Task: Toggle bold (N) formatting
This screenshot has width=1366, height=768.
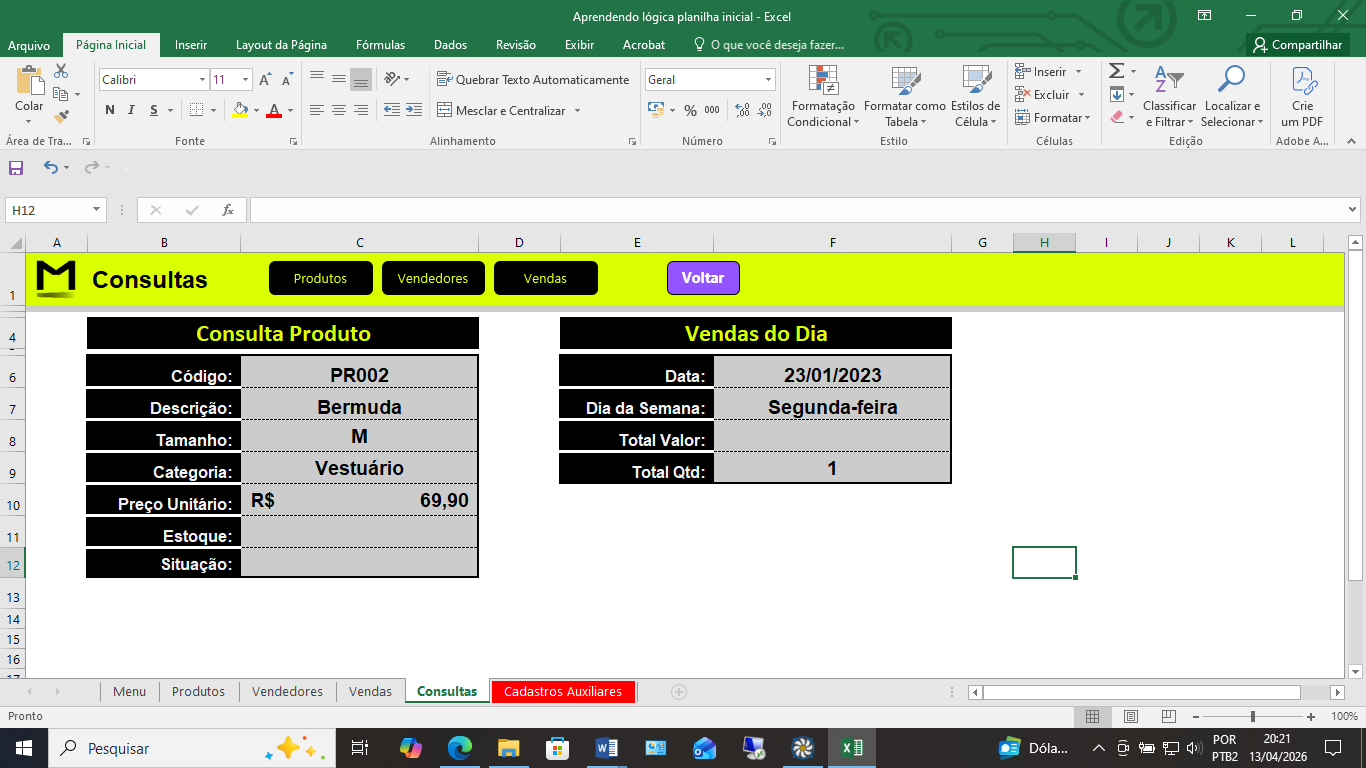Action: pos(110,110)
